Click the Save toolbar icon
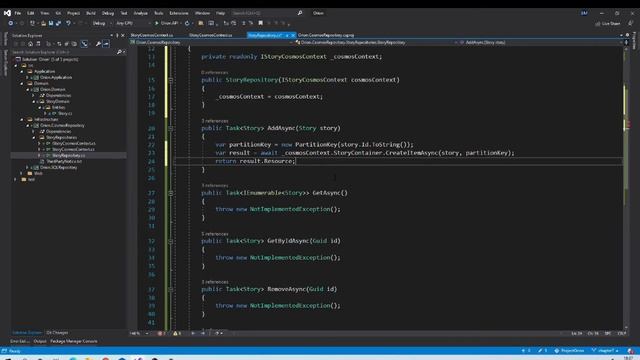 [51, 23]
